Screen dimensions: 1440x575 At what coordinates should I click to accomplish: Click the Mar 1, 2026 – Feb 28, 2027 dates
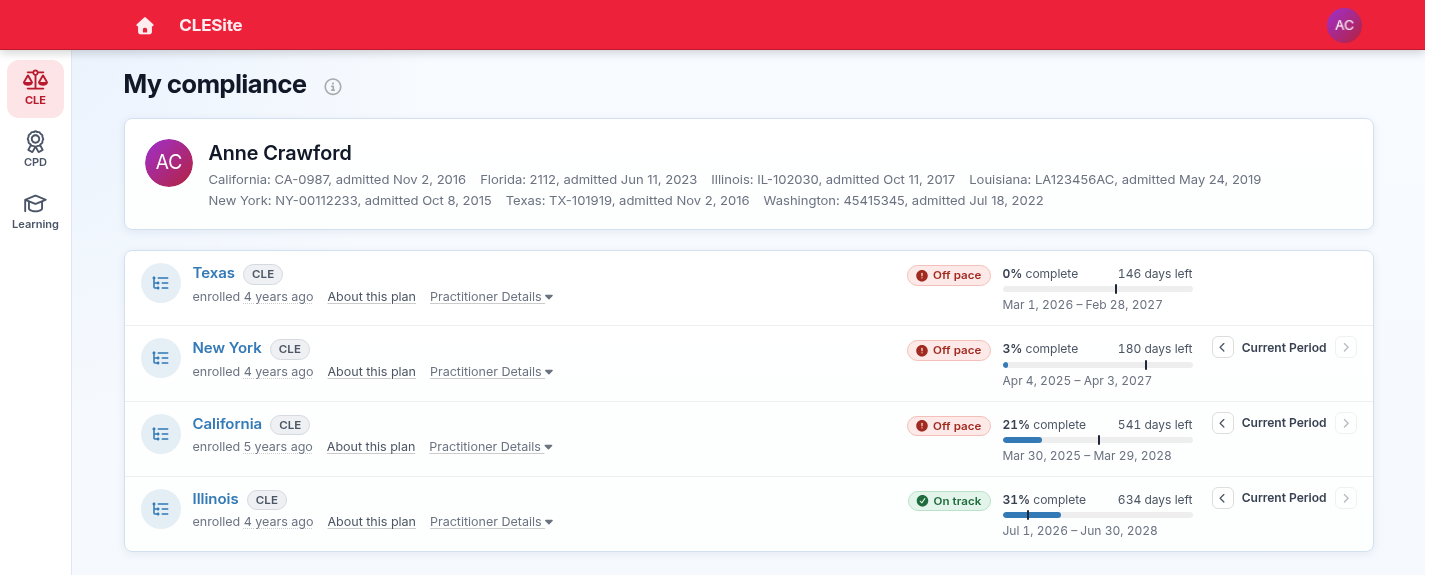pos(1083,305)
